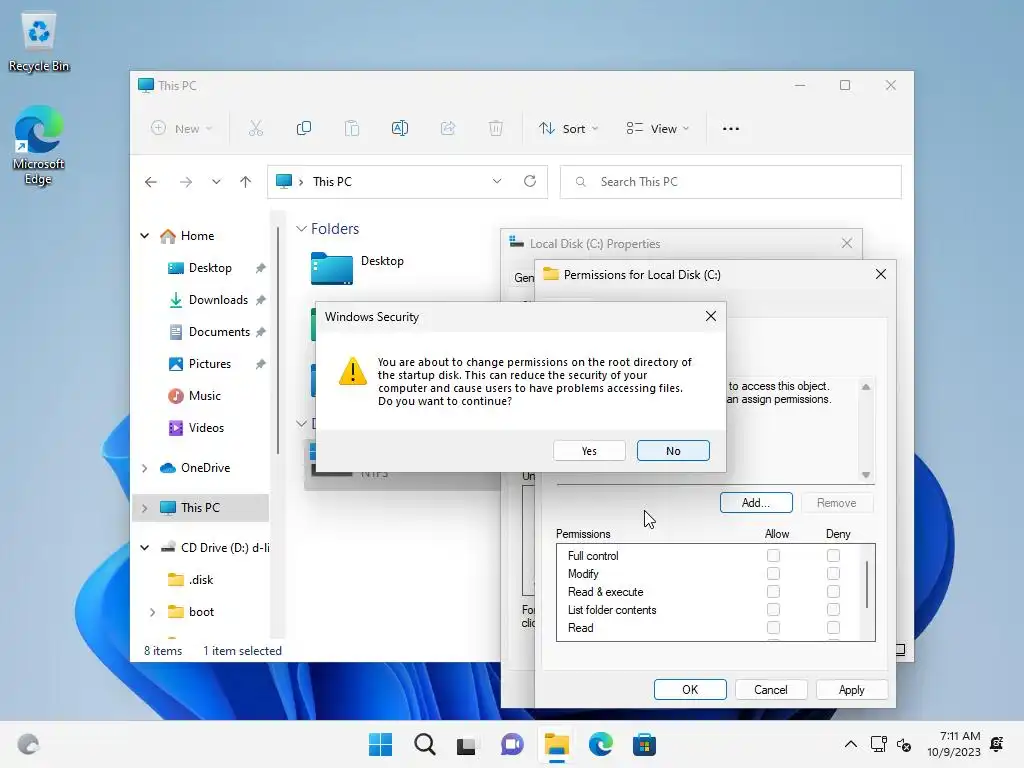This screenshot has width=1024, height=768.
Task: Check Deny for Full control
Action: tap(833, 556)
